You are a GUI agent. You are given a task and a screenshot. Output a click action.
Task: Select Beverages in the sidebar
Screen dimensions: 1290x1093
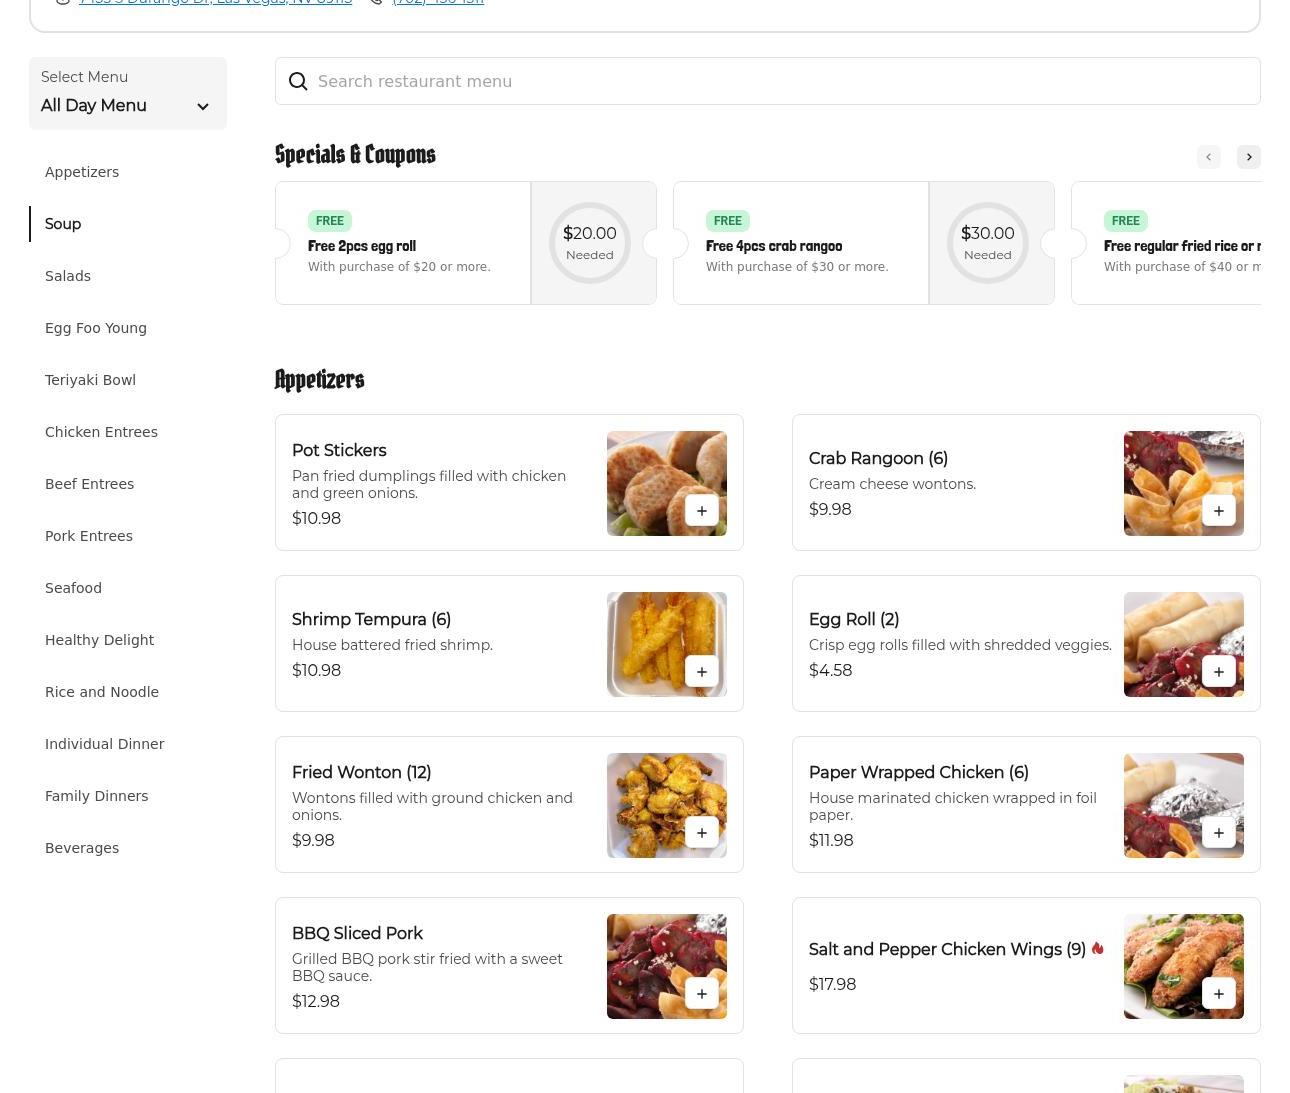[82, 848]
